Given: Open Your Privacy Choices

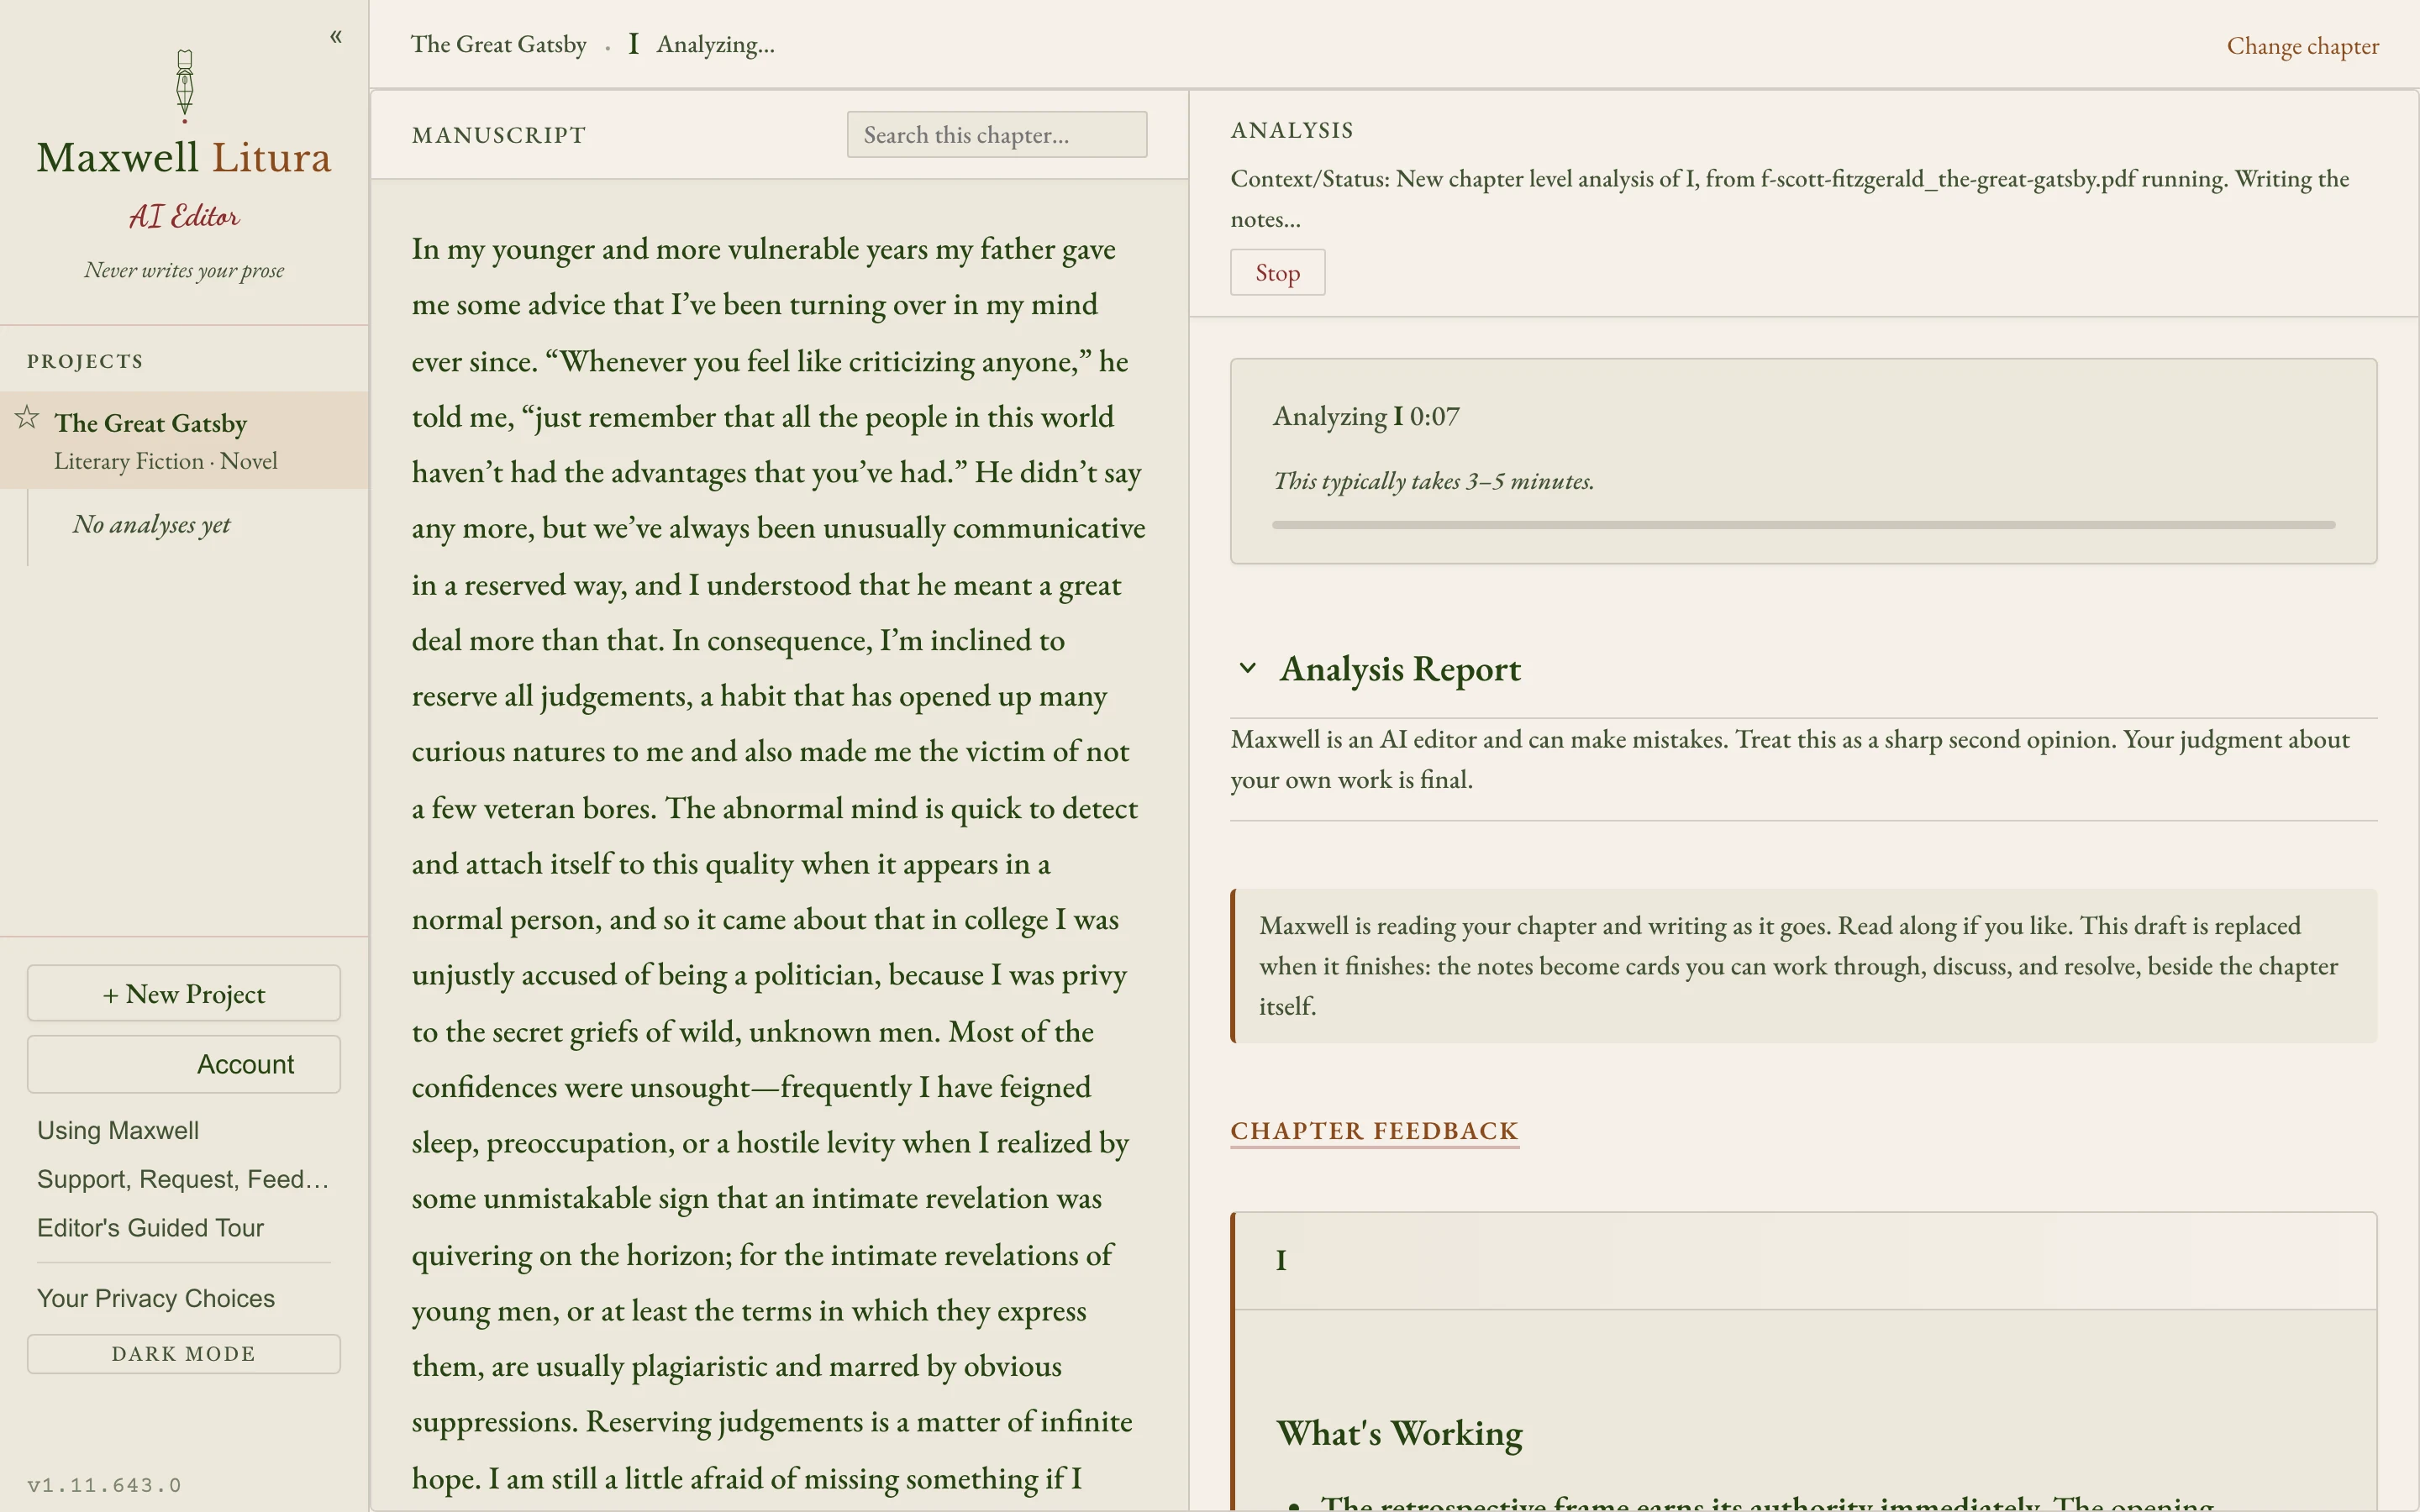Looking at the screenshot, I should click(156, 1298).
